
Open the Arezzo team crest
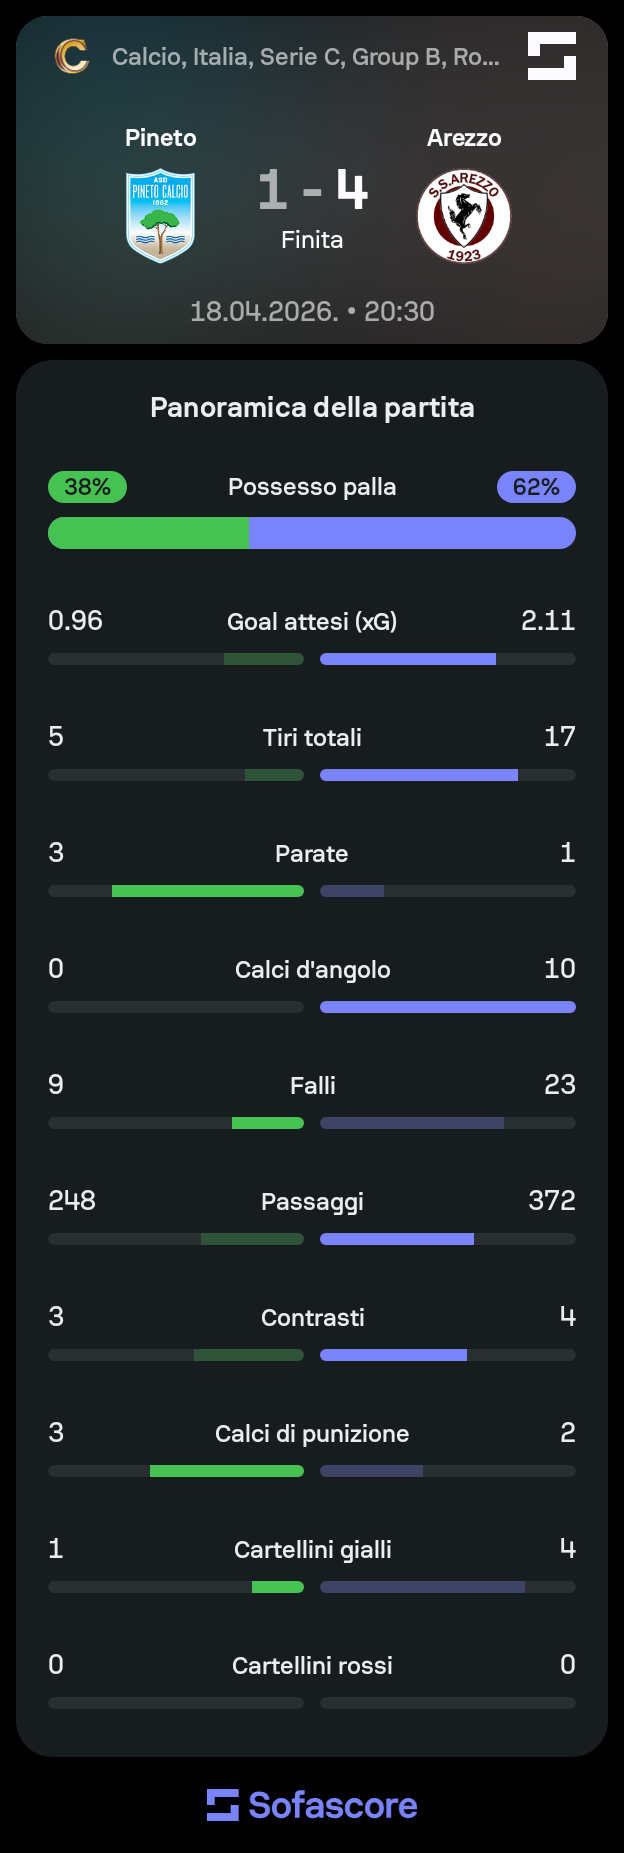(x=464, y=216)
